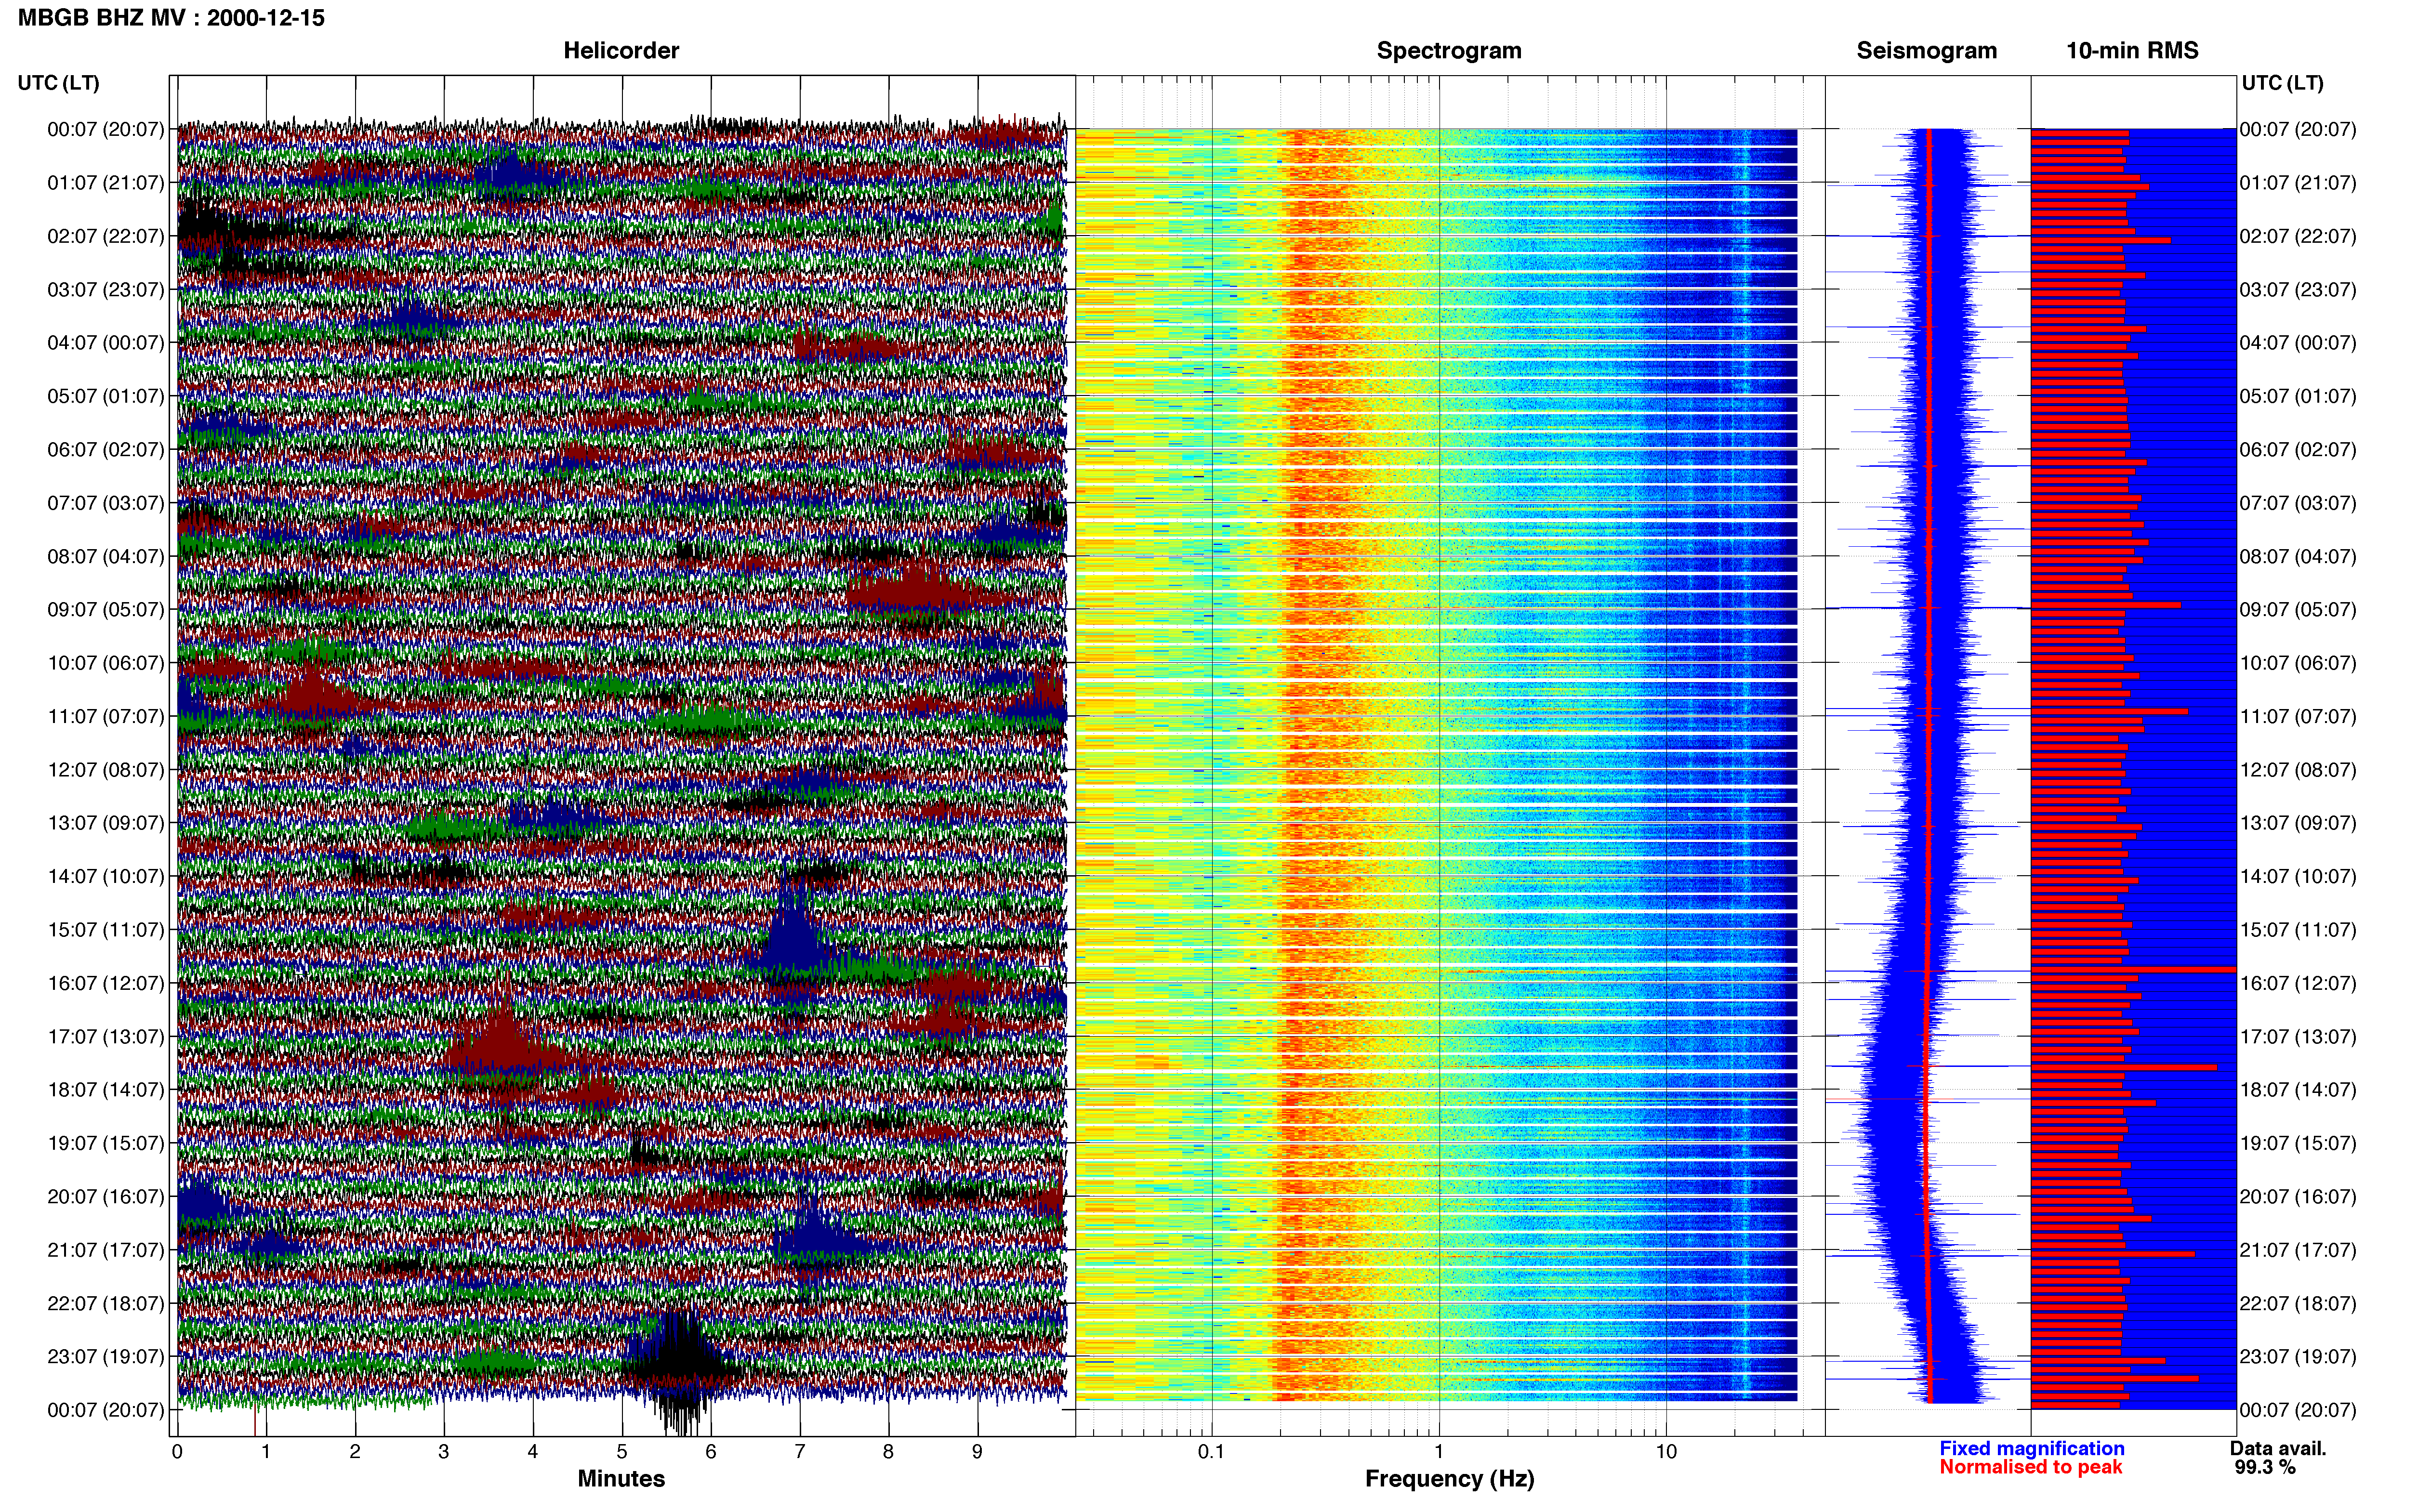Click the plot title MBGB BHZ MV : 2000-12-15
The height and width of the screenshot is (1512, 2418).
point(171,18)
